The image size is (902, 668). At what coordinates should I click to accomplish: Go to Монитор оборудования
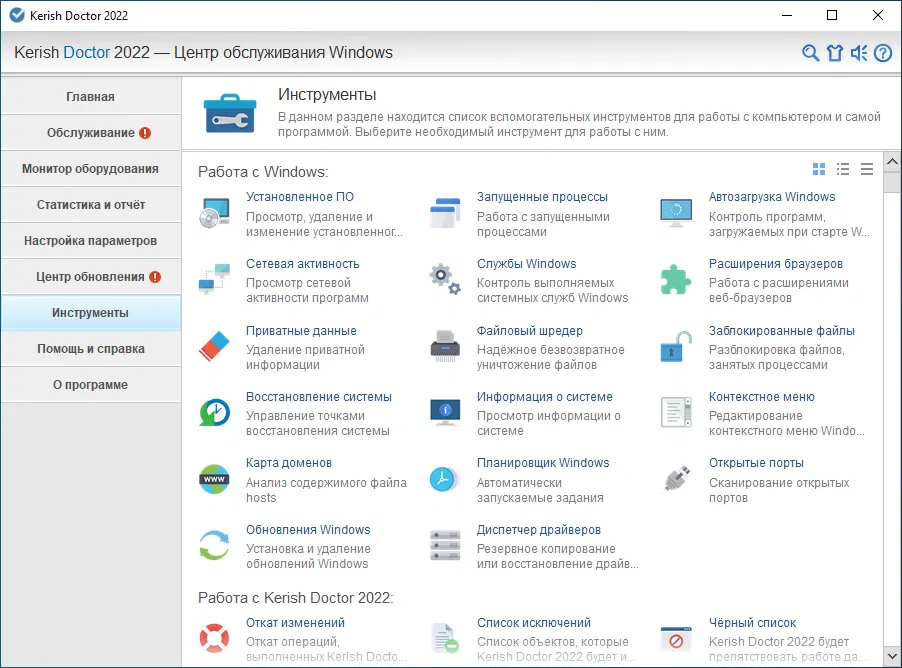click(x=90, y=169)
